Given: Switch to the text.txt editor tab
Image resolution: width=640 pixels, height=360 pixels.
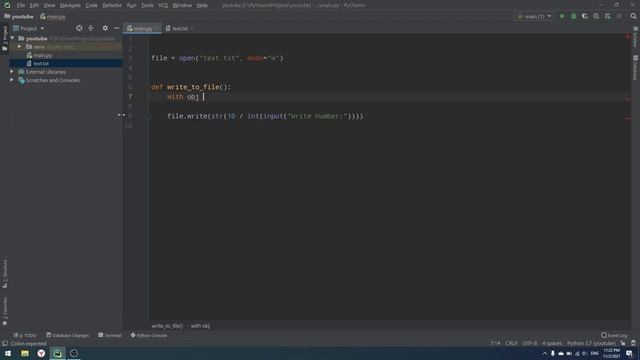Looking at the screenshot, I should tap(178, 29).
